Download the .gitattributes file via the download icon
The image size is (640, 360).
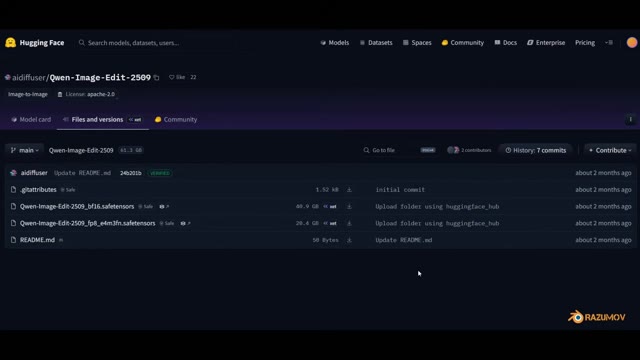349,190
